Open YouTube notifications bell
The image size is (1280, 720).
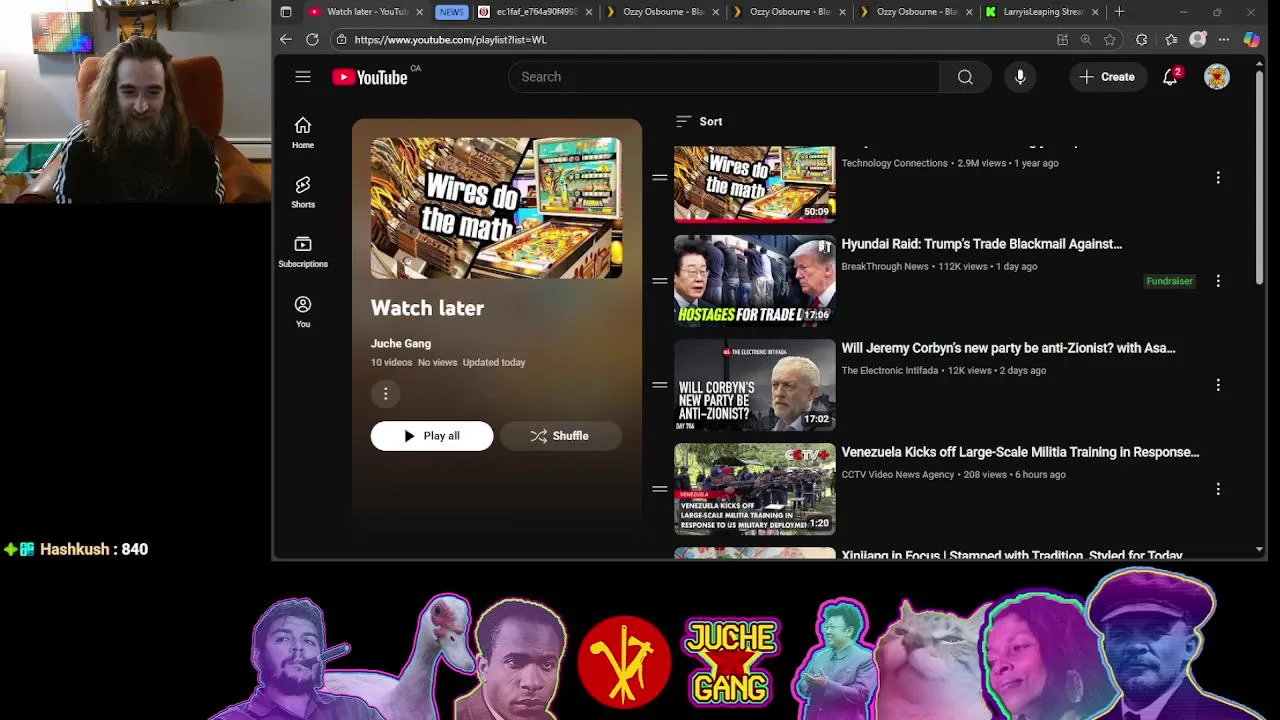pos(1170,77)
